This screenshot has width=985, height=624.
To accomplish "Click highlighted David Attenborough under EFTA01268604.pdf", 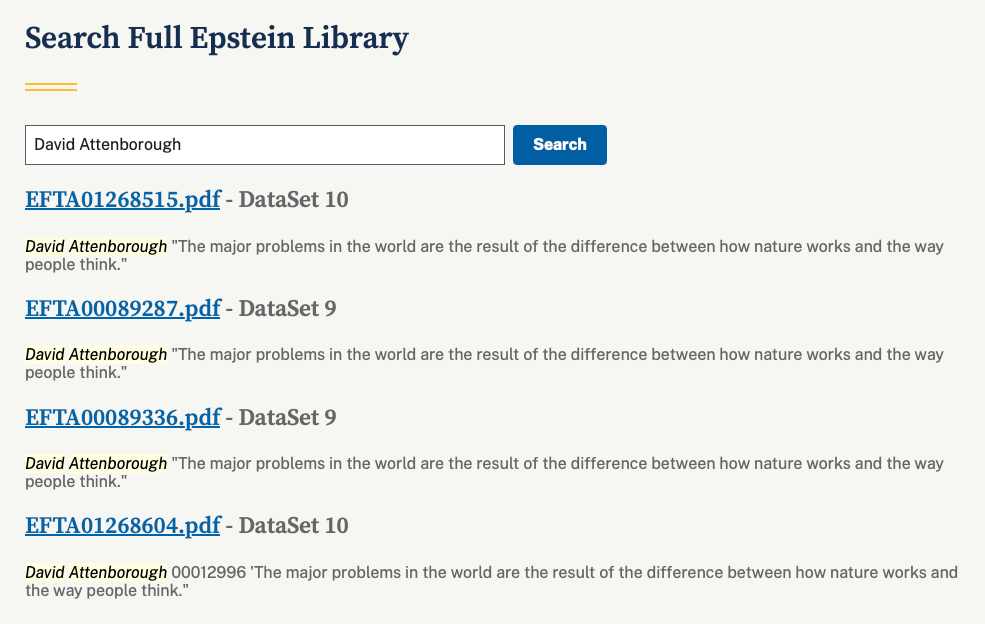I will coord(96,573).
